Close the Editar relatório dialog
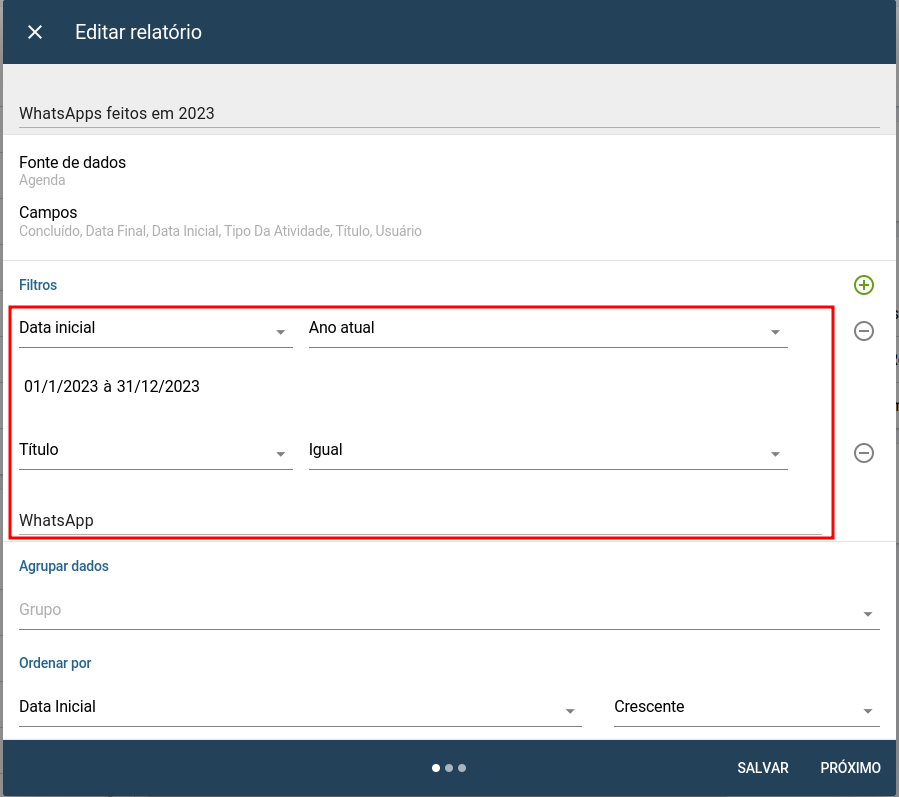 pos(35,32)
